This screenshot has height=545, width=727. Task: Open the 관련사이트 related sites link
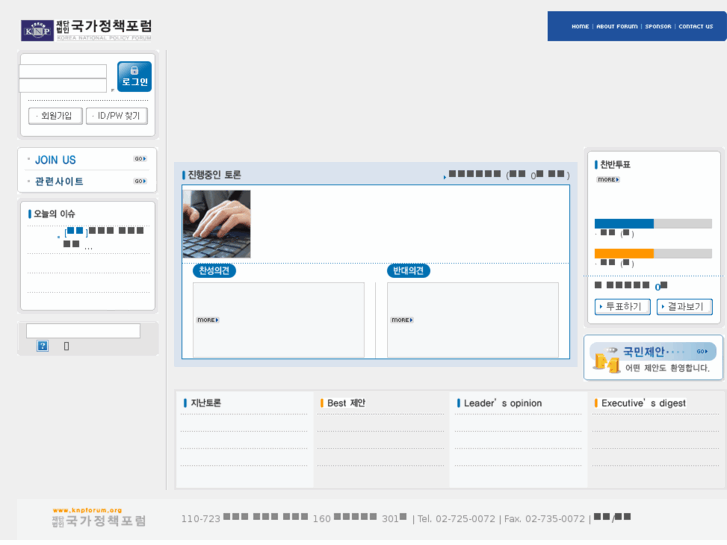[59, 181]
